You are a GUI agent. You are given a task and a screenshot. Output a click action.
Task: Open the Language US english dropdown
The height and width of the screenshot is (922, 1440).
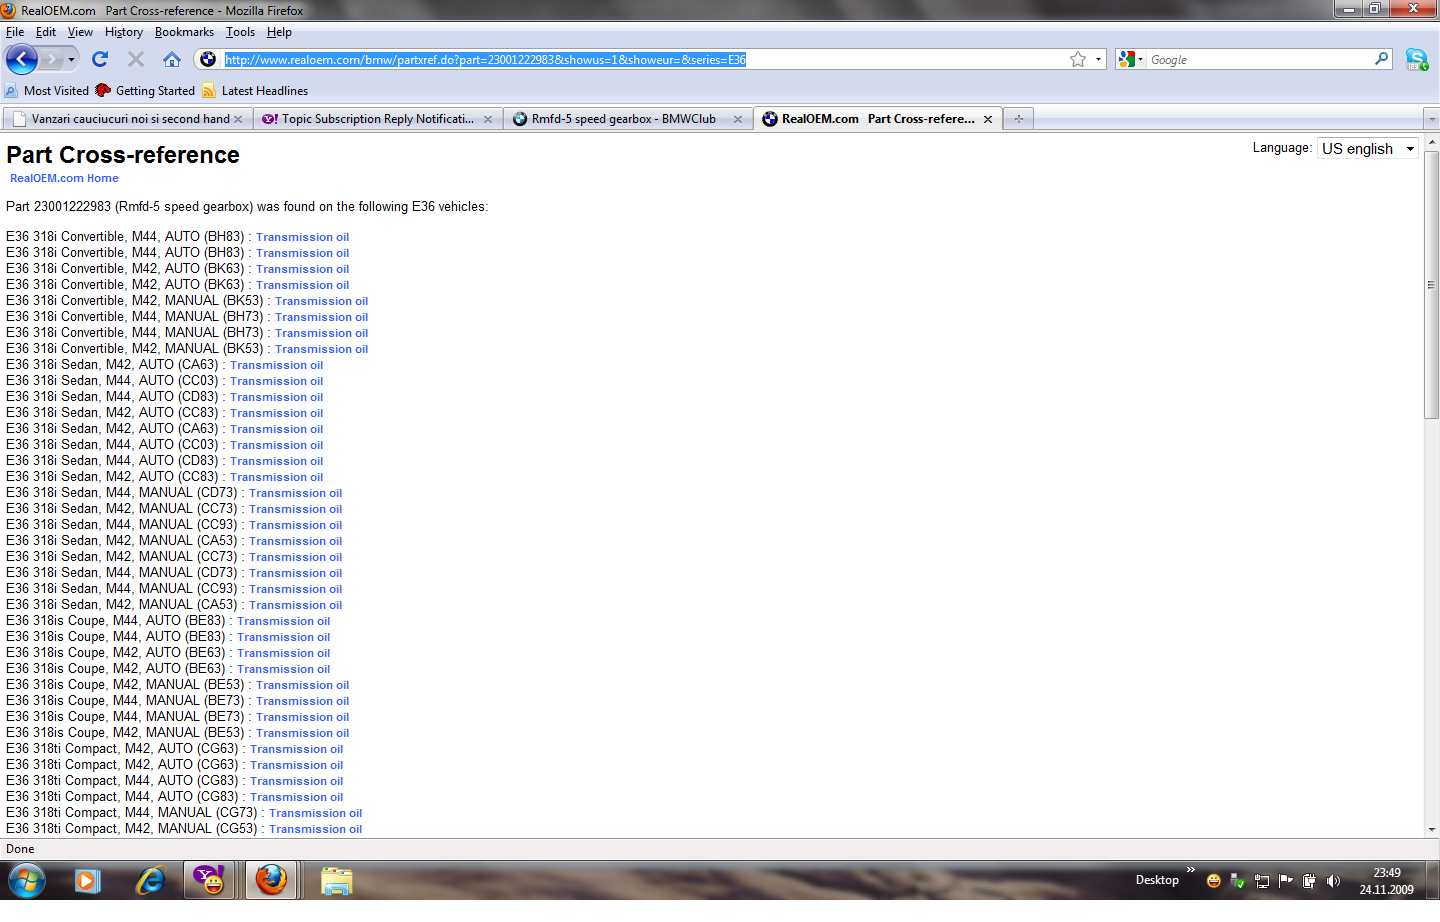(x=1368, y=148)
